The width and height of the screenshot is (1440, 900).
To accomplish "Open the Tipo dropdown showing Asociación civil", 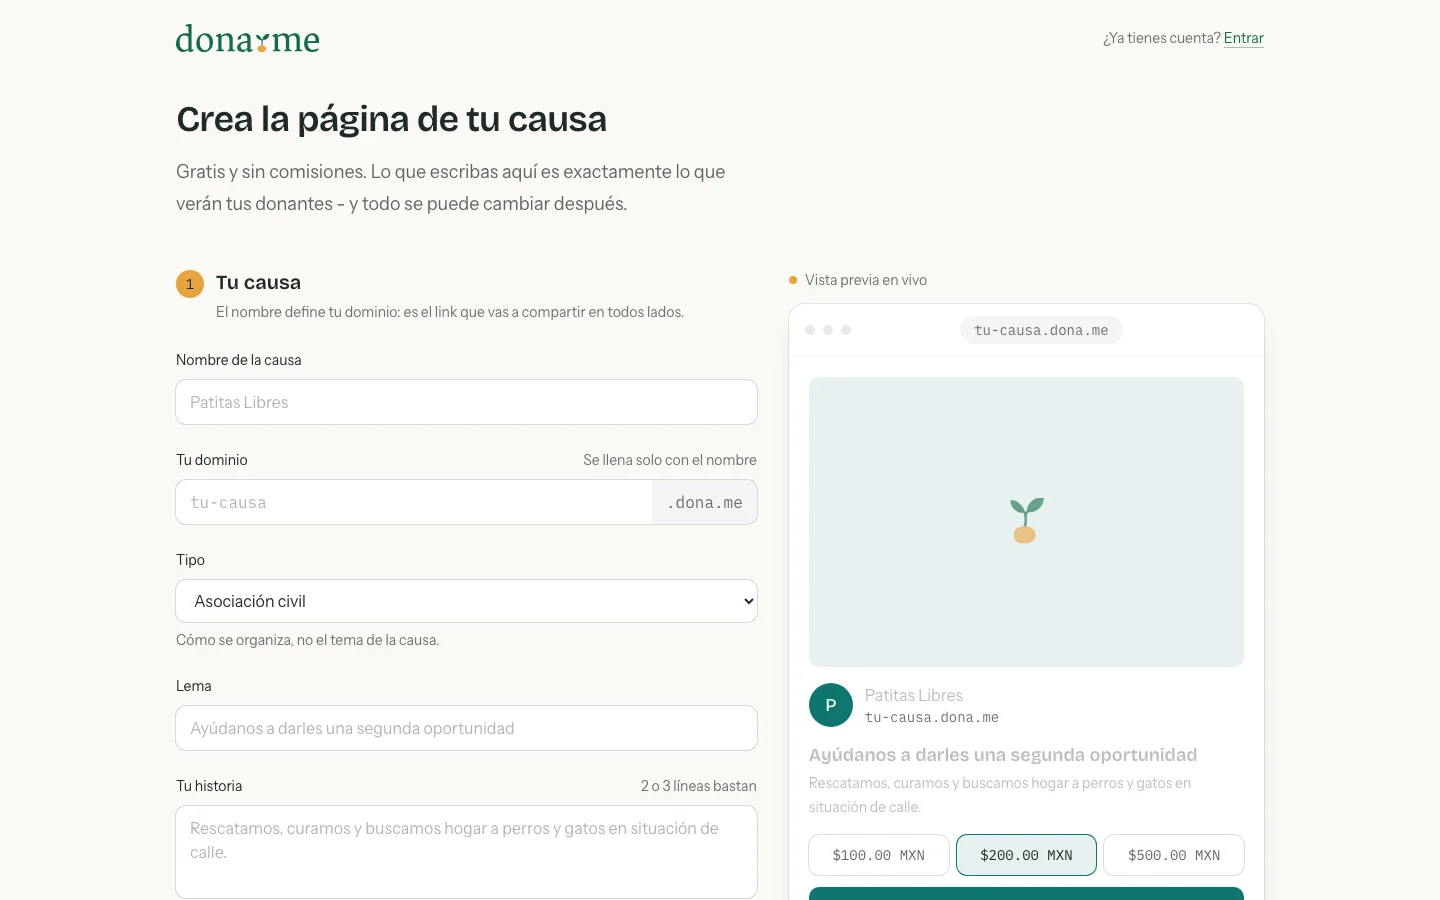I will tap(466, 601).
